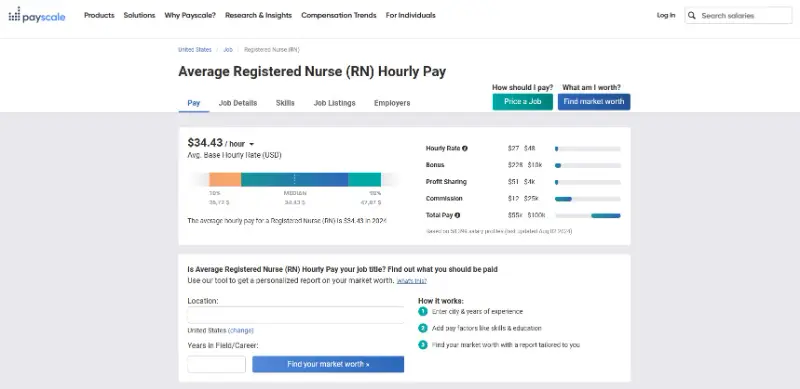Click the Bonus row label
800x389 pixels.
(435, 165)
